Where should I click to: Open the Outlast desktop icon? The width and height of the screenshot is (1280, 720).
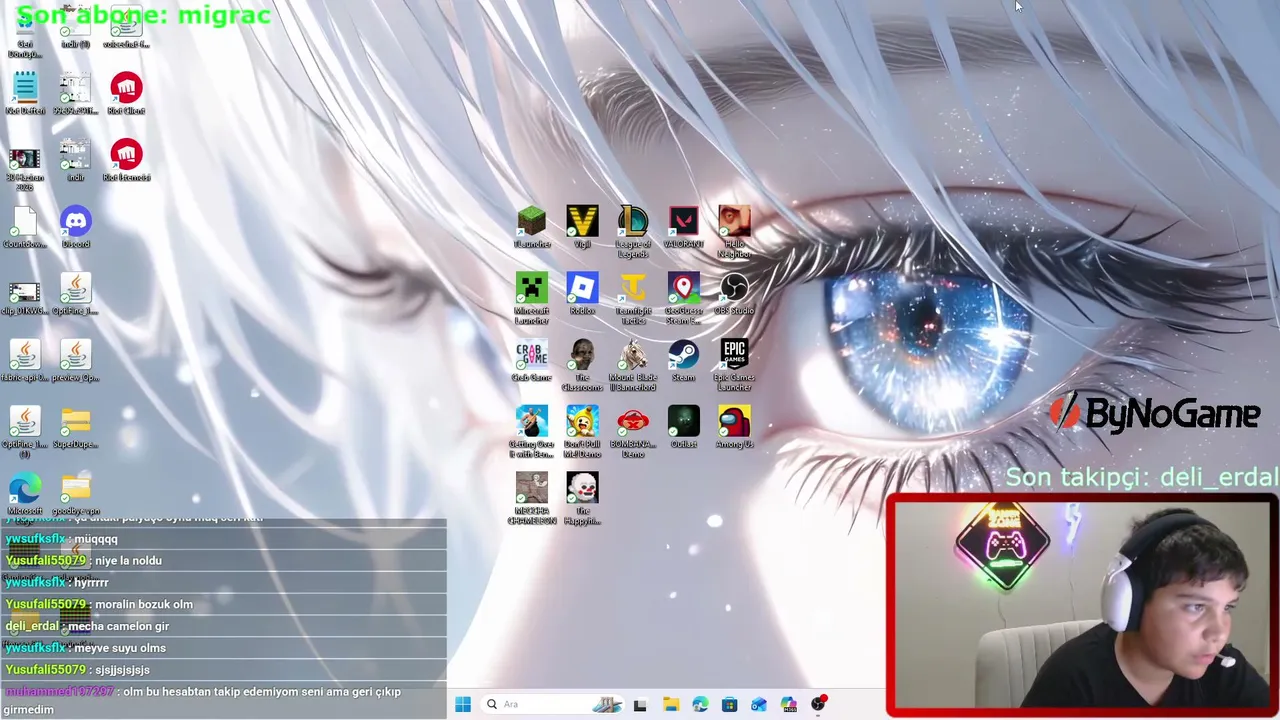point(684,421)
